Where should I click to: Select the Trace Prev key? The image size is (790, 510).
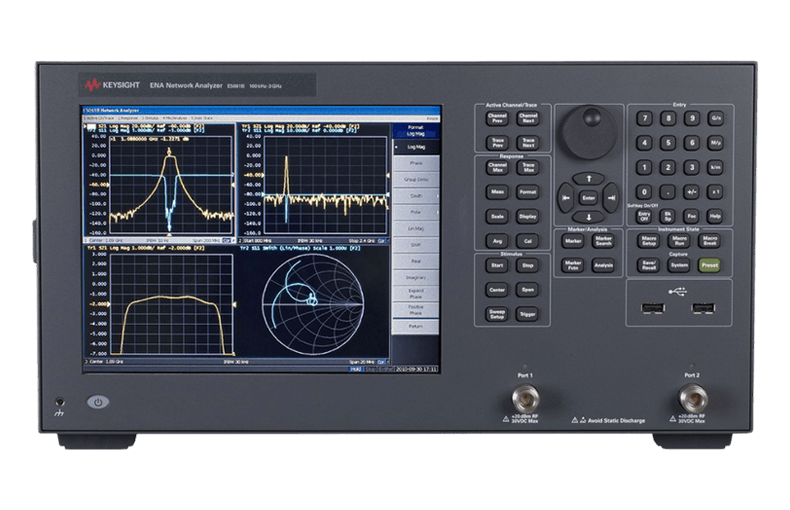click(497, 143)
